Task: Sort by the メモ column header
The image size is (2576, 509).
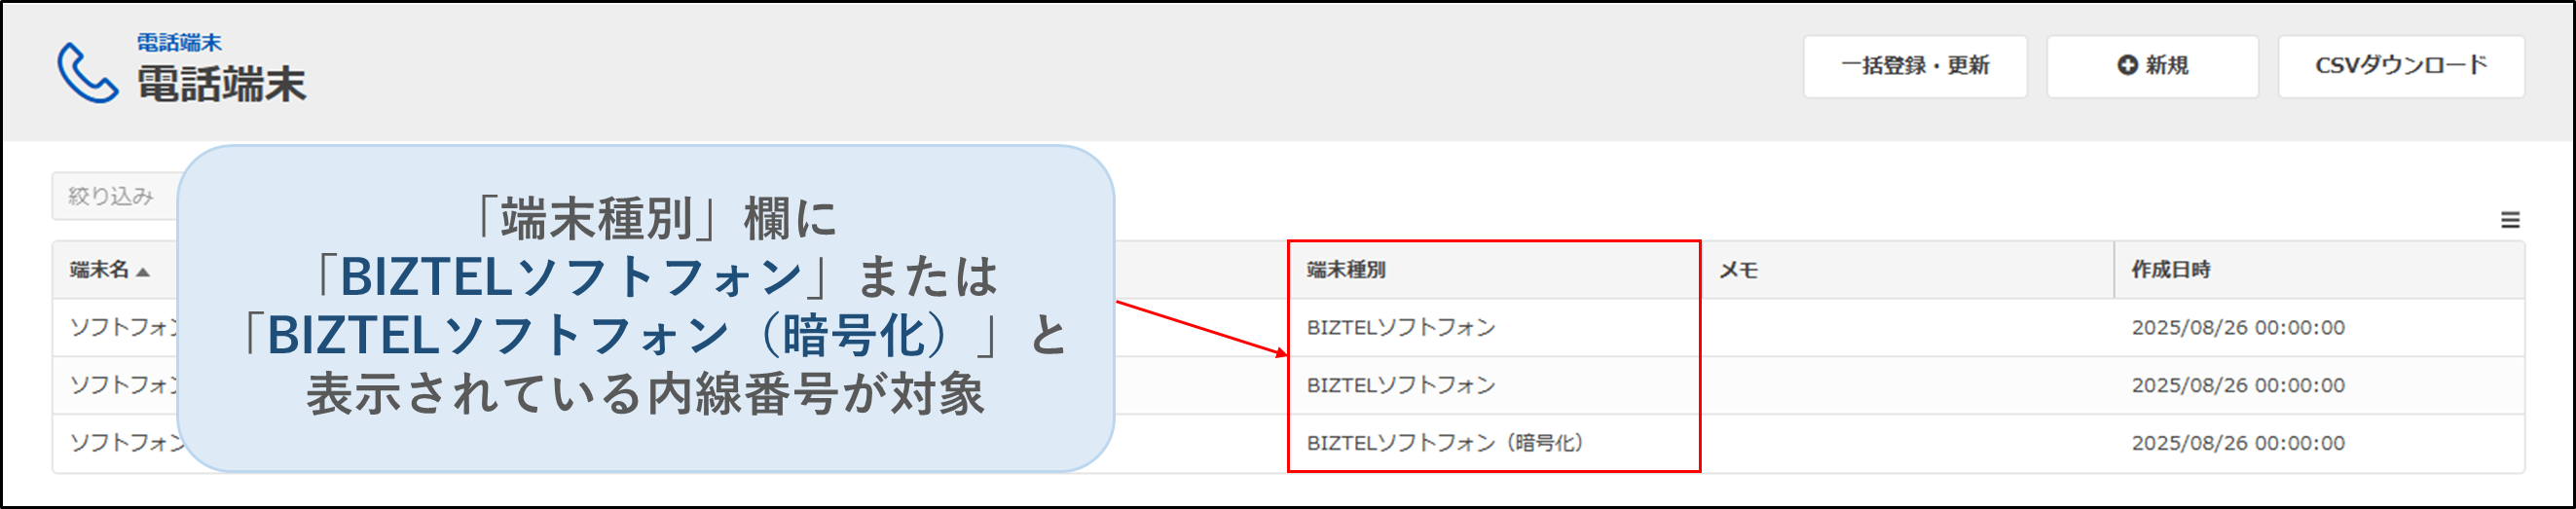Action: coord(1738,270)
